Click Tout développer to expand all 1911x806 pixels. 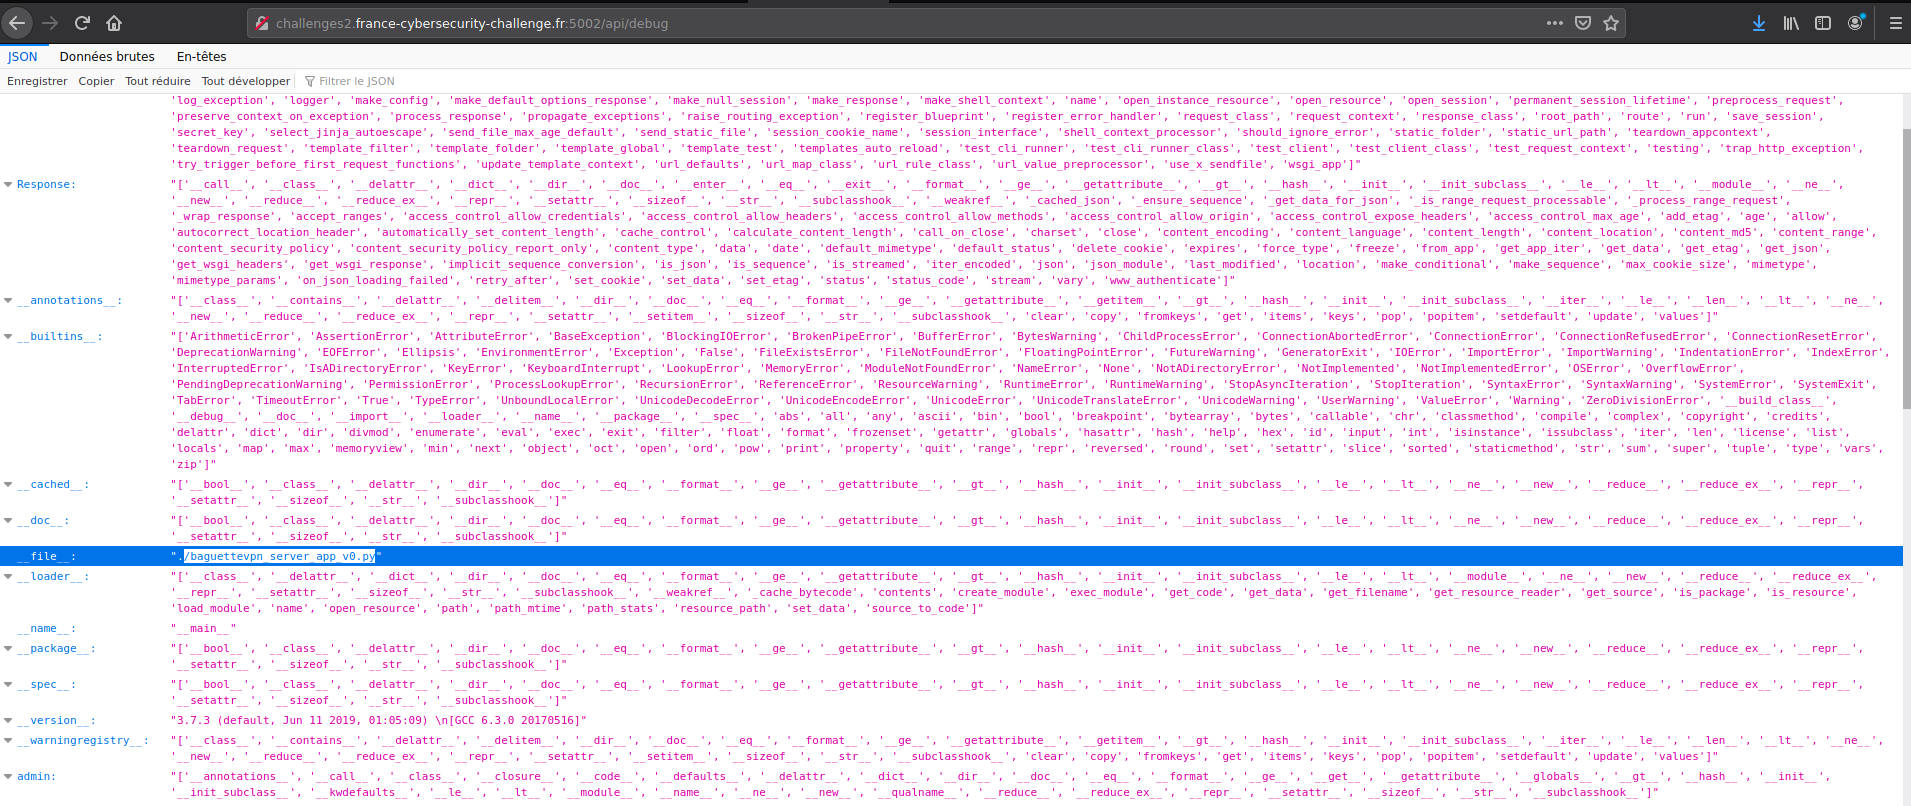pos(246,81)
